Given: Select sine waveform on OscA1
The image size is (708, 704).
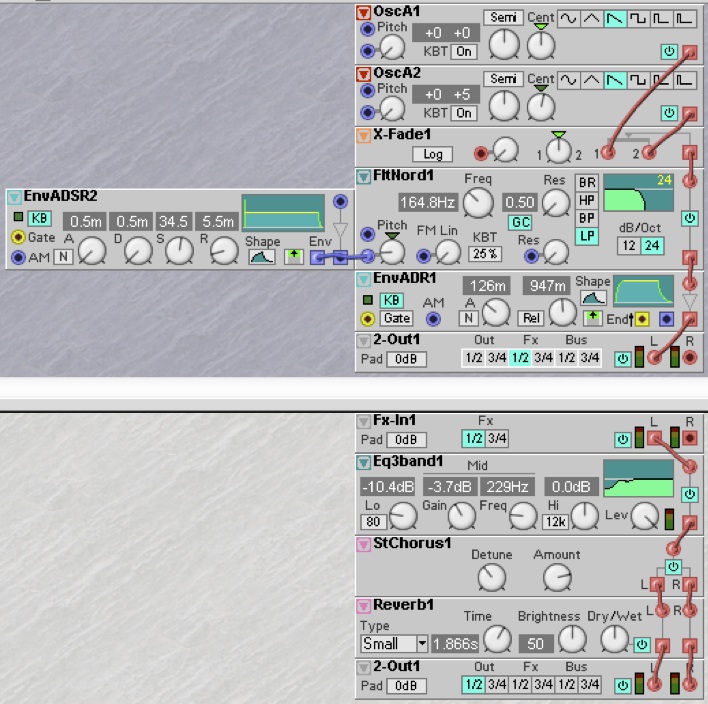Looking at the screenshot, I should pos(568,18).
